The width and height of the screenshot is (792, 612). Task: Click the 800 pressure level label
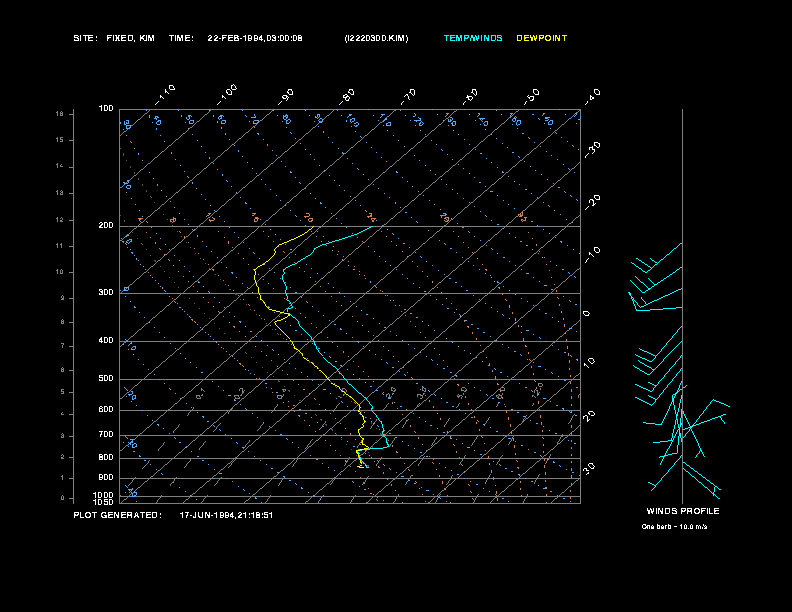coord(106,457)
